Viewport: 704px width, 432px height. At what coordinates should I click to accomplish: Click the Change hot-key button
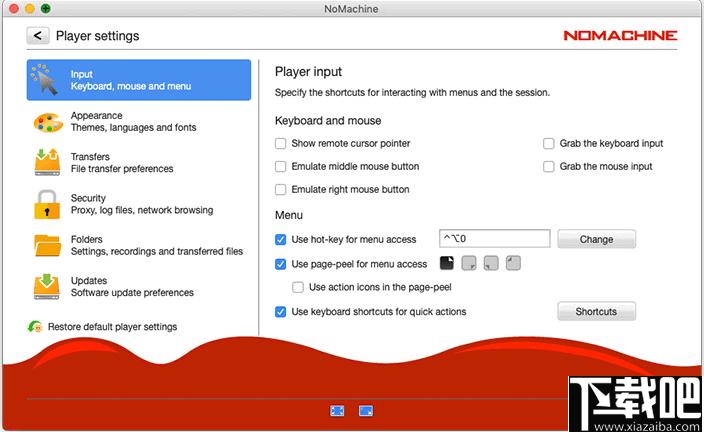click(x=596, y=239)
